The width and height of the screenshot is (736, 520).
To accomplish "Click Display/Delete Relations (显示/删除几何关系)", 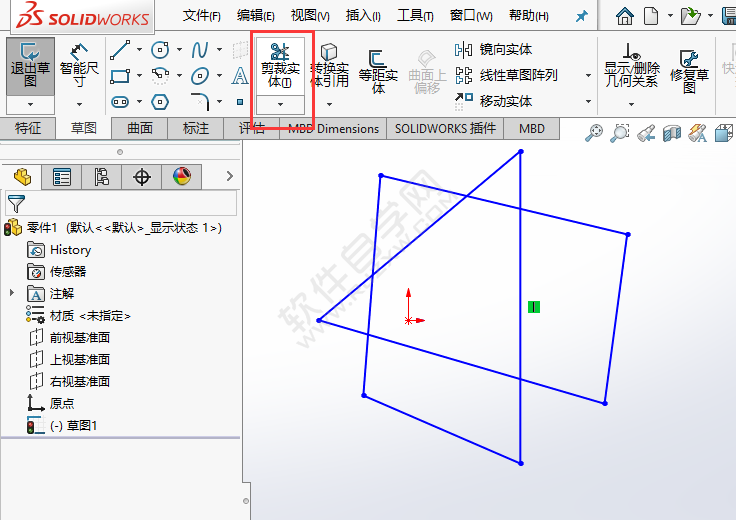I will pyautogui.click(x=632, y=66).
